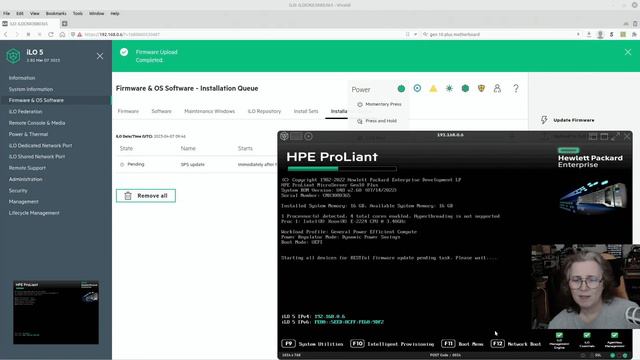Image resolution: width=640 pixels, height=360 pixels.
Task: Open iLO Federation in the sidebar
Action: (25, 111)
